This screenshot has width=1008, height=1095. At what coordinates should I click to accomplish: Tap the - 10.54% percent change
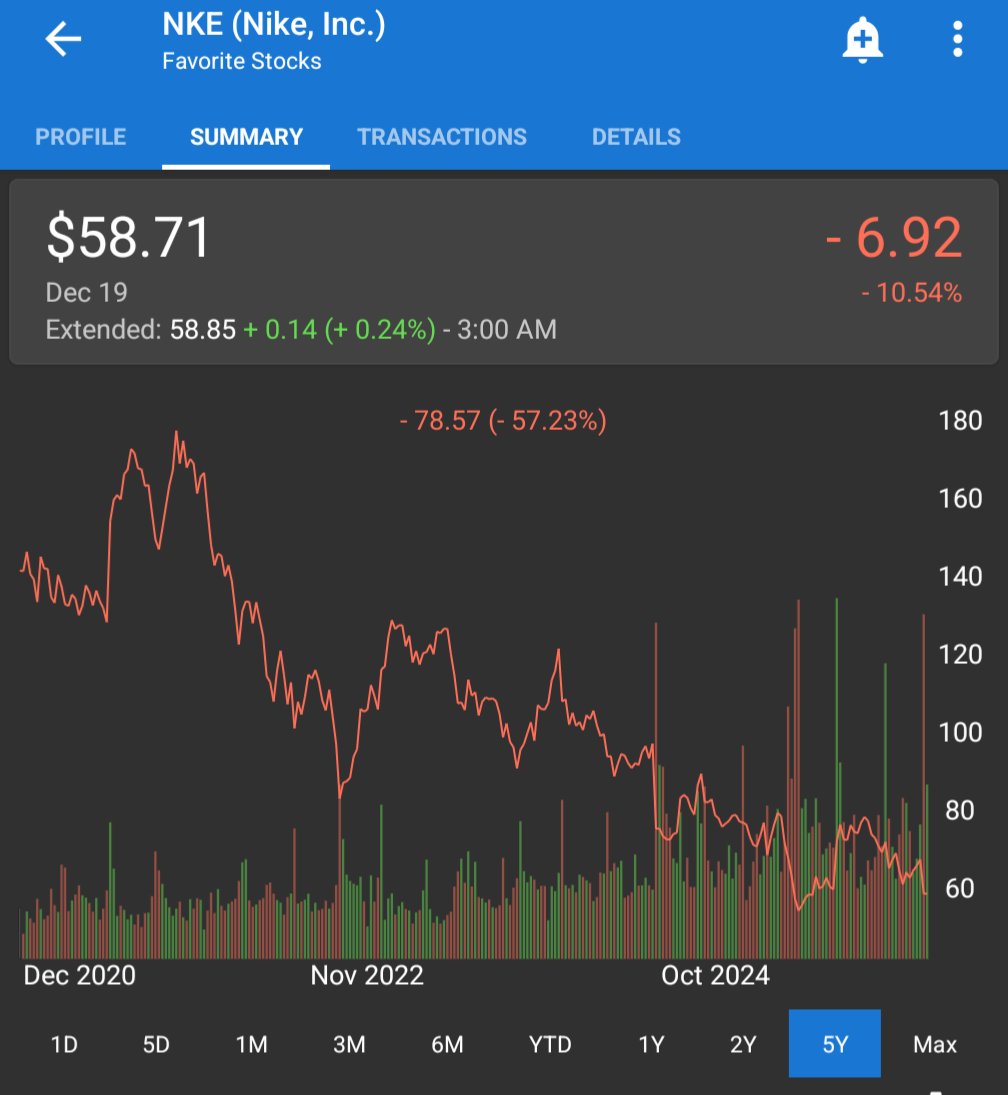(912, 293)
